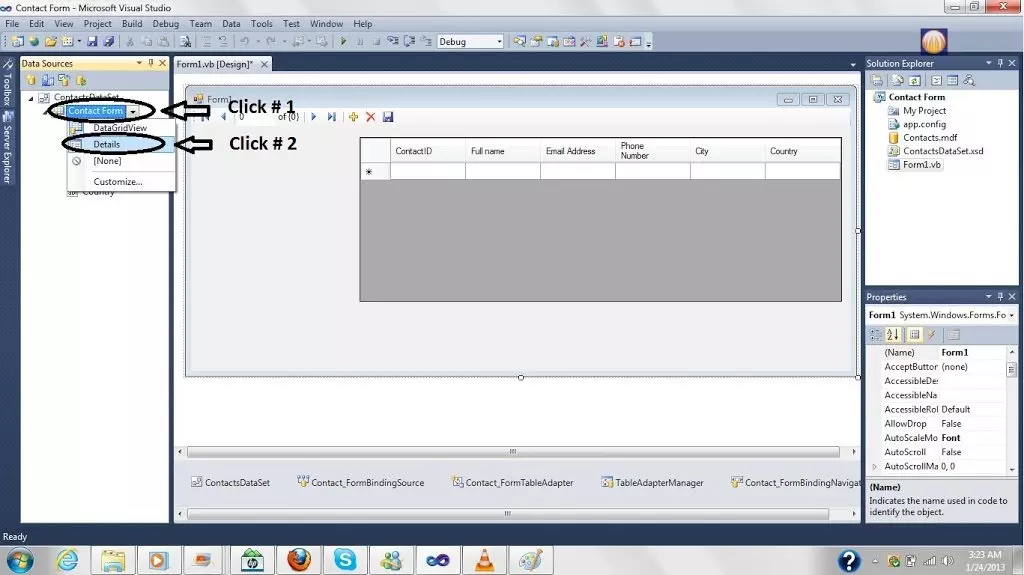Click the Save Data disk icon in navigator
The height and width of the screenshot is (575, 1024).
(388, 117)
